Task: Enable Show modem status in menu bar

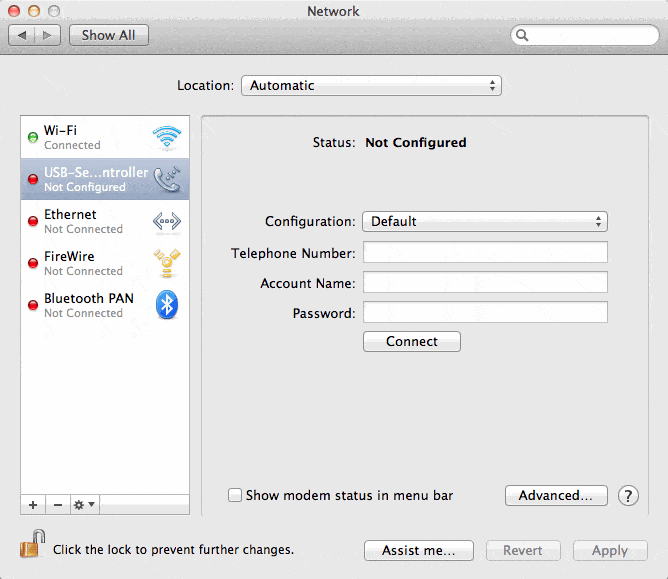Action: [235, 495]
